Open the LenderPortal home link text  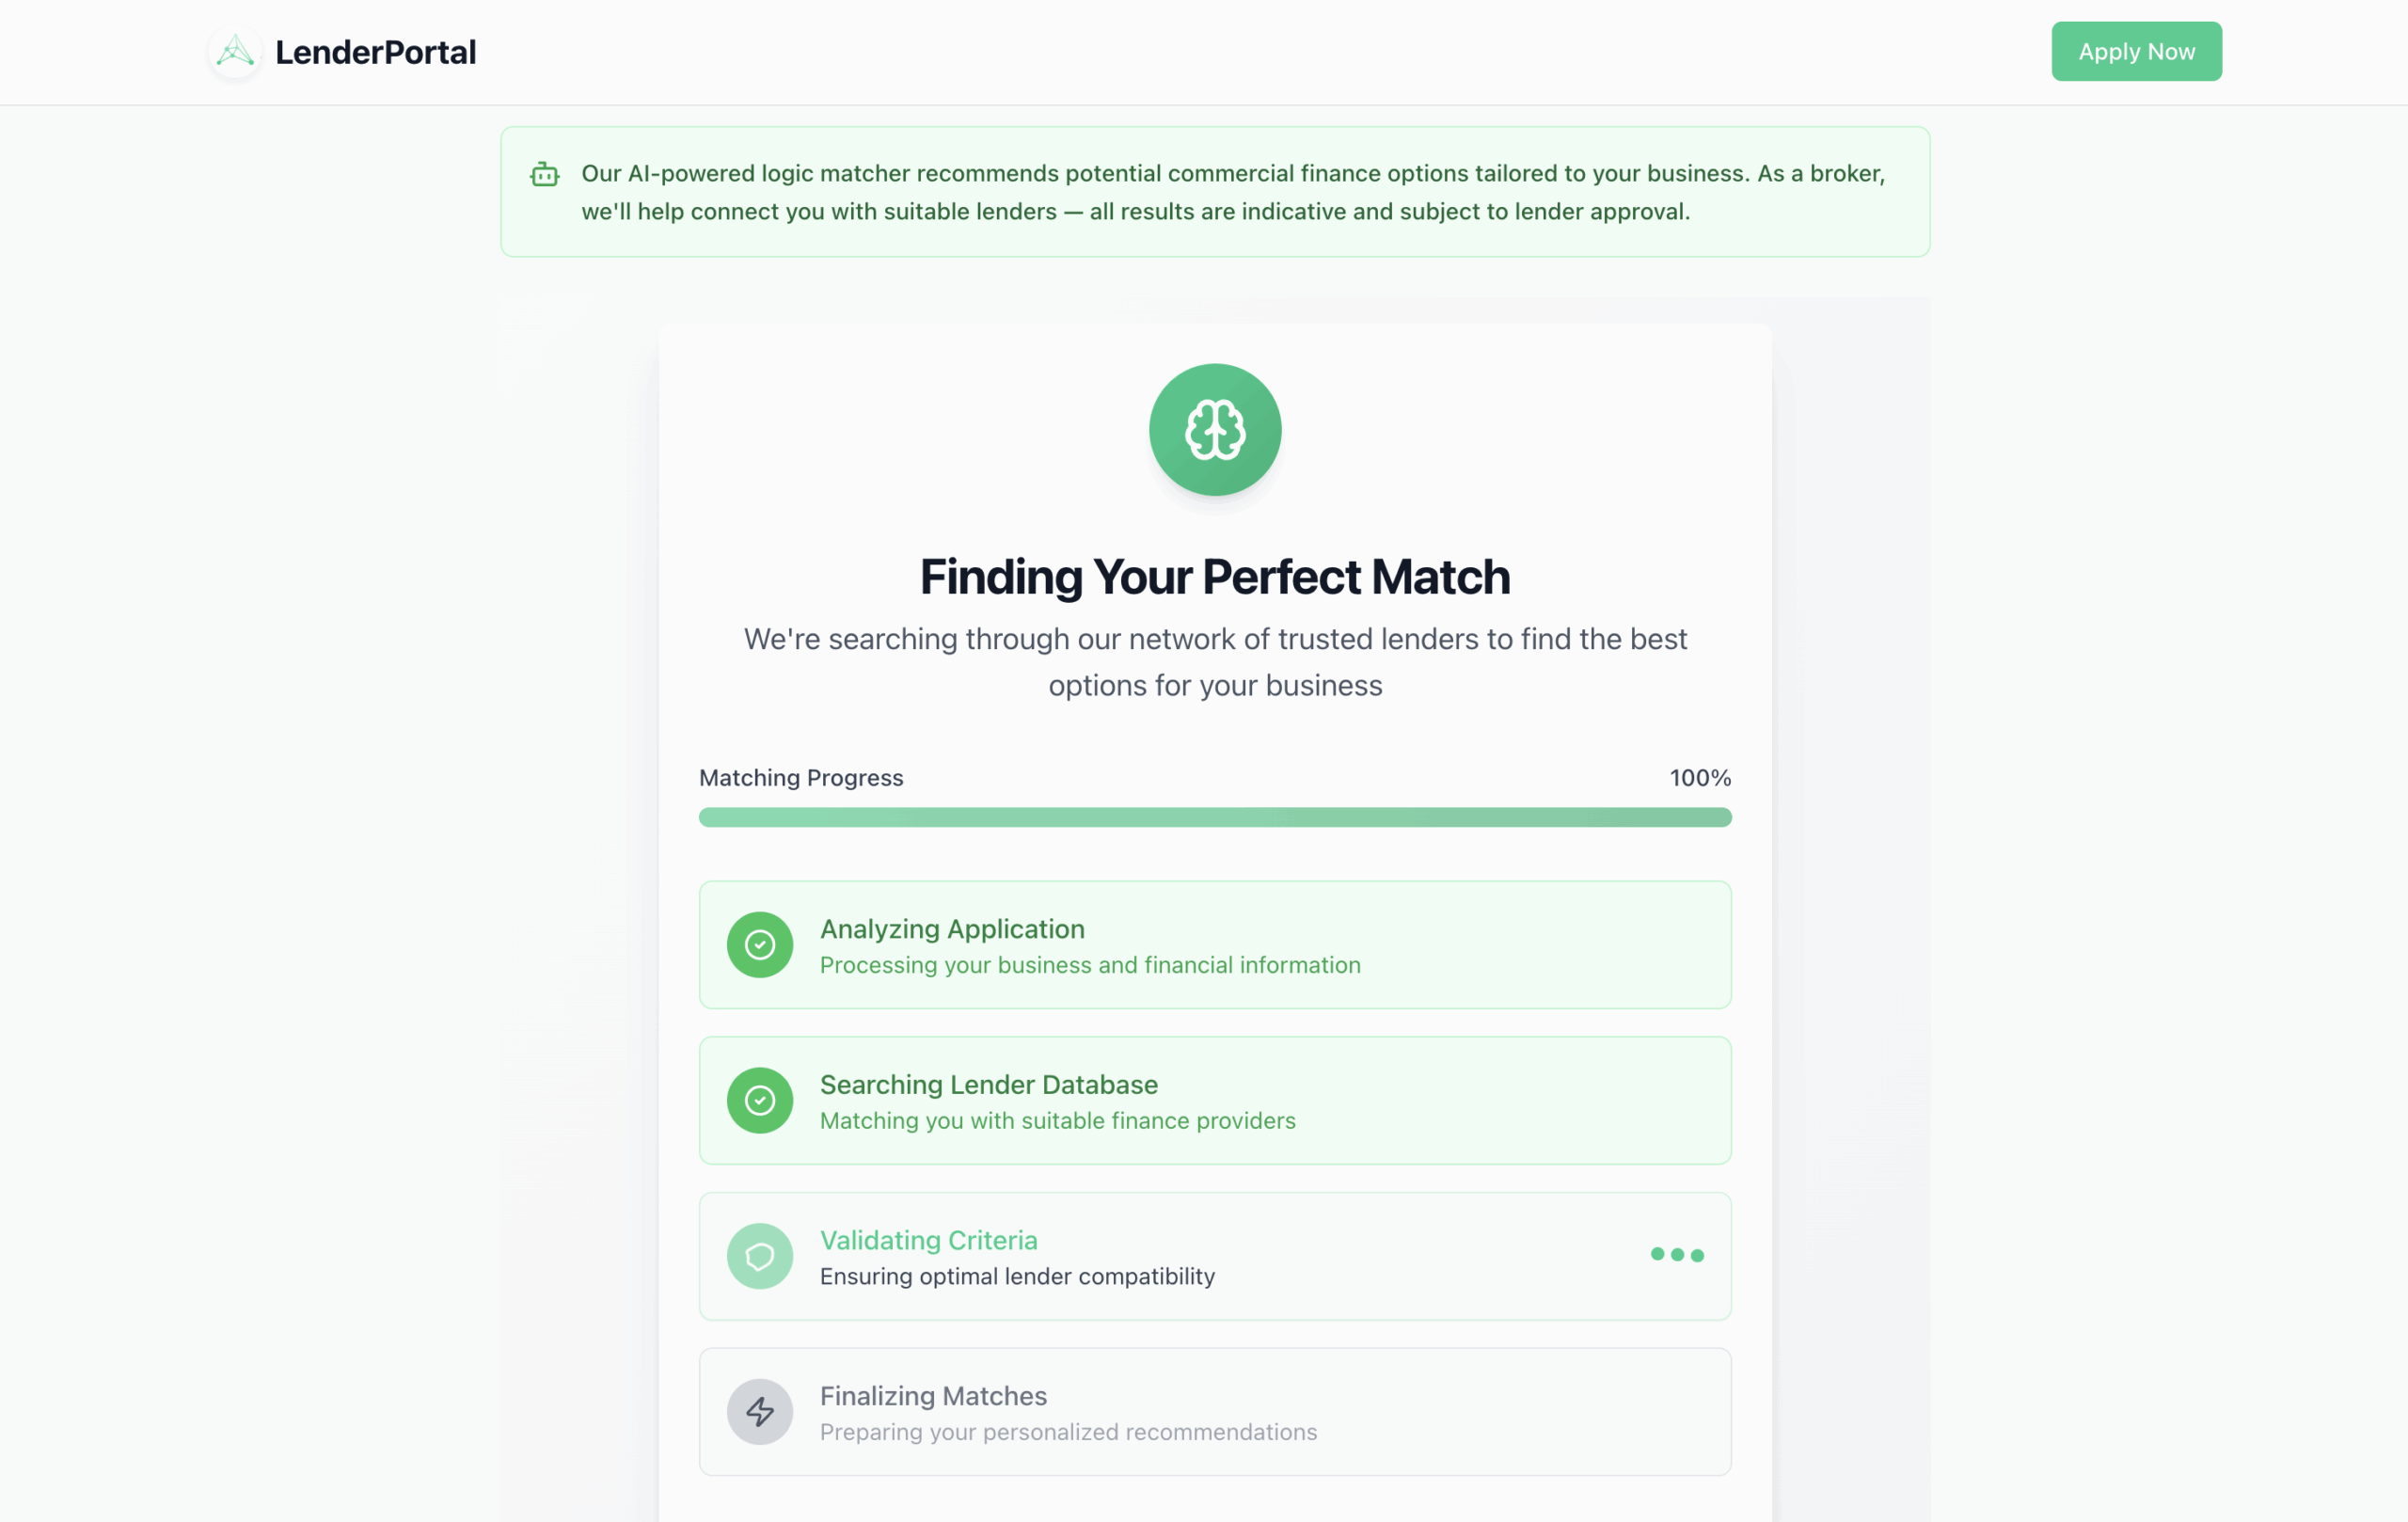tap(375, 52)
